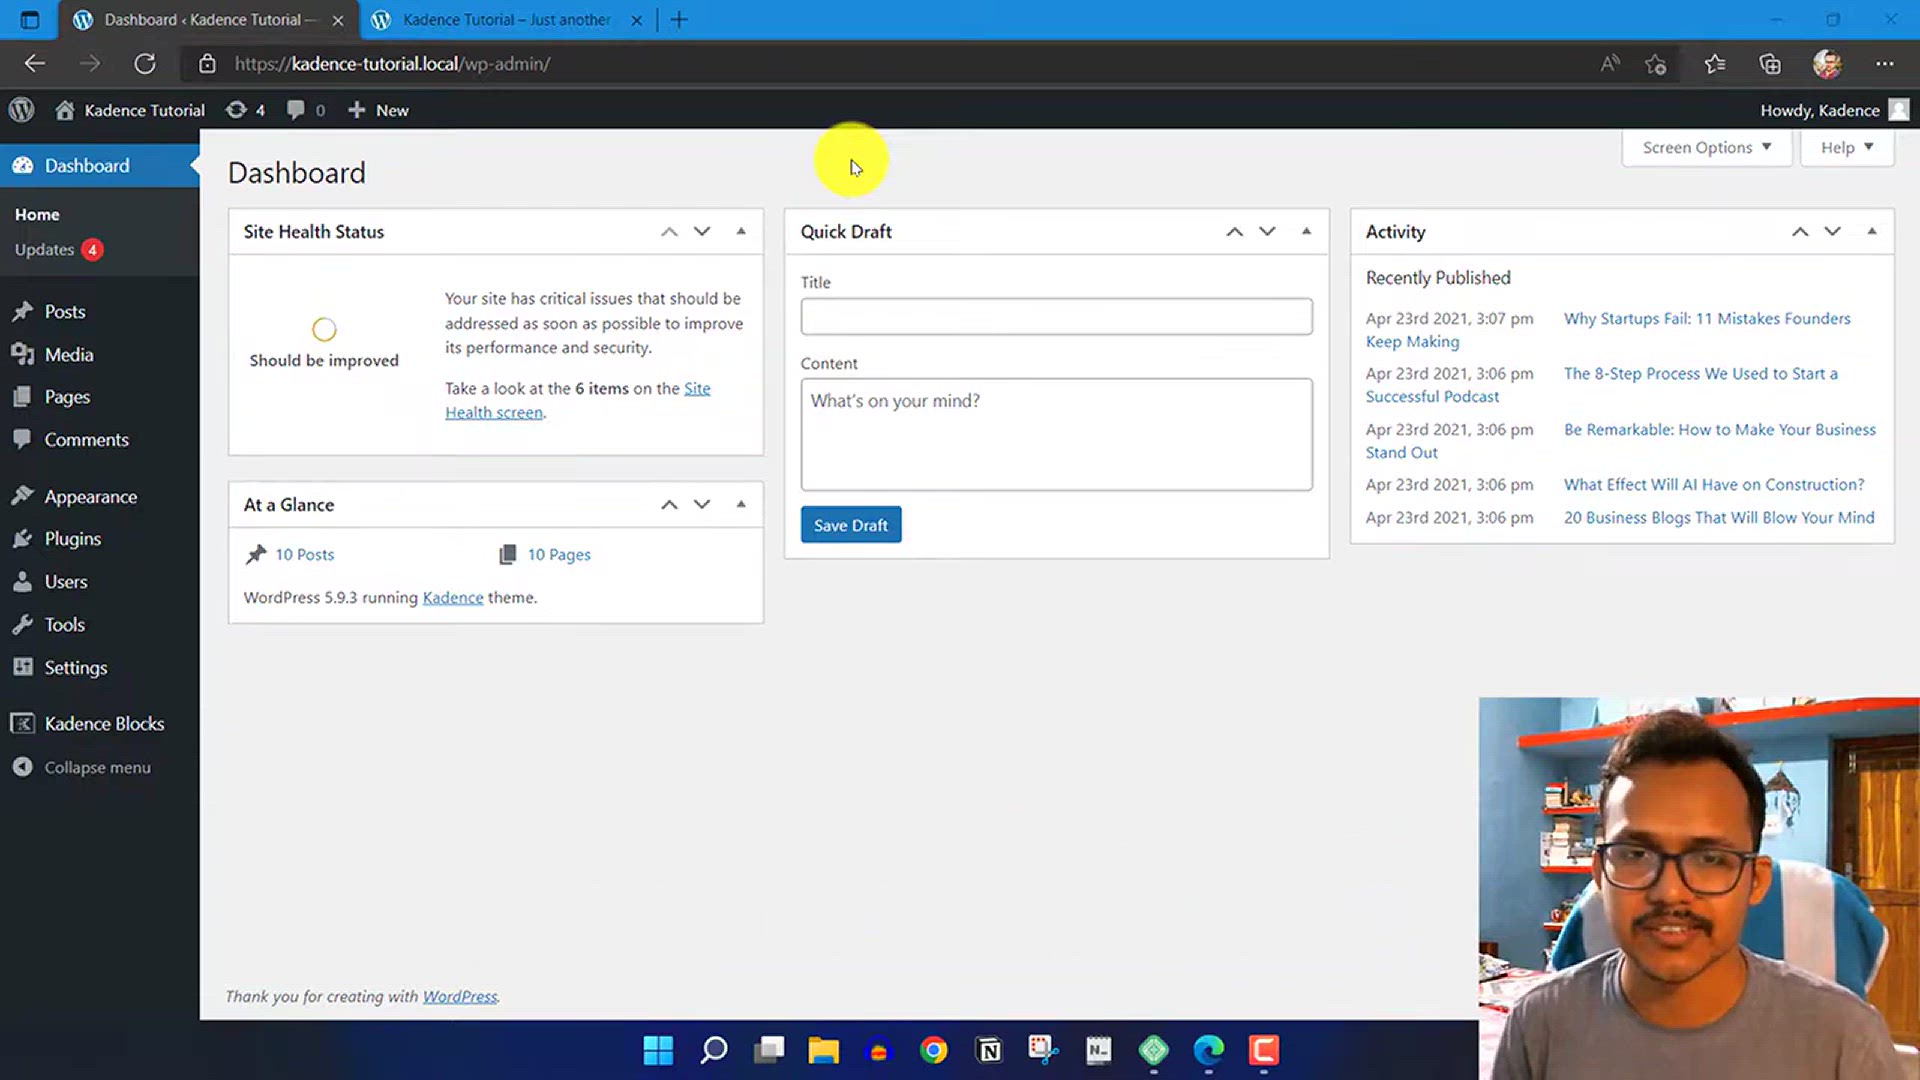The image size is (1920, 1080).
Task: Move Quick Draft panel up
Action: pos(1235,232)
